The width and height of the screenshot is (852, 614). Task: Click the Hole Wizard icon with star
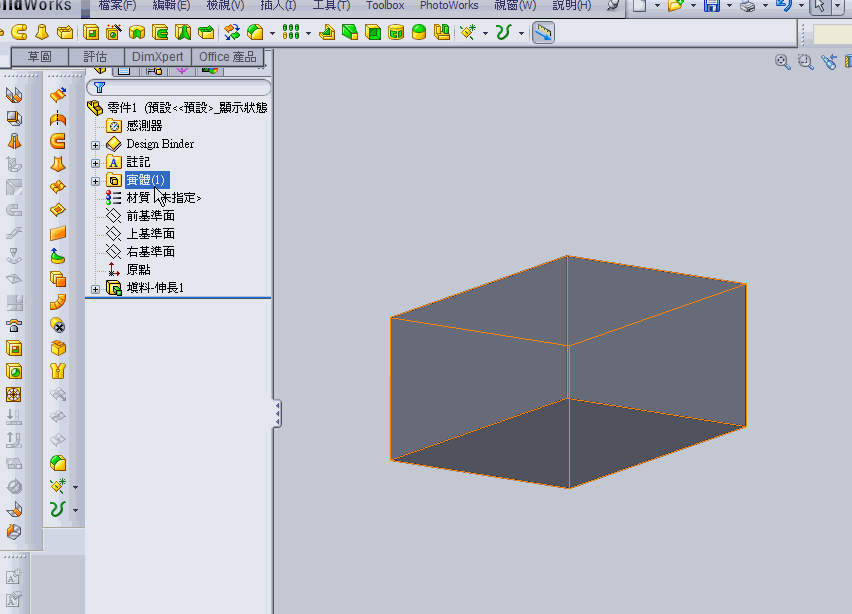click(x=114, y=33)
